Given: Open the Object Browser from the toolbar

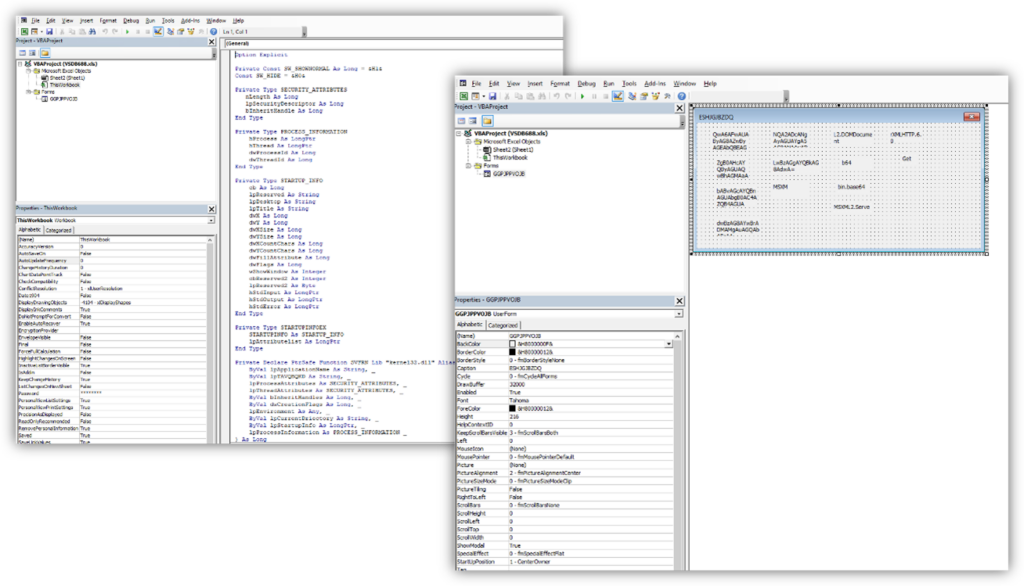Looking at the screenshot, I should coord(656,95).
